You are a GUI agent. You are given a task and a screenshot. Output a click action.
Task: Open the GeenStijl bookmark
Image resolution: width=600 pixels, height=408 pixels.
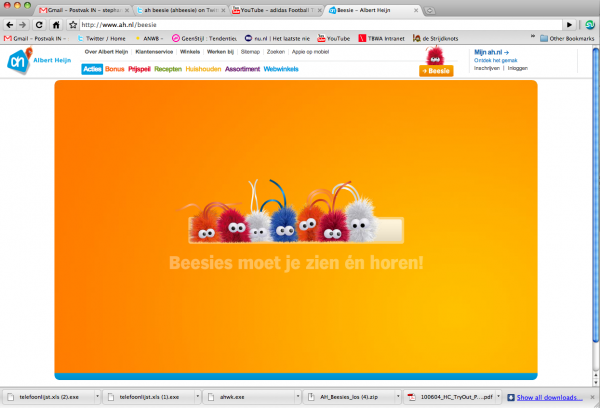click(204, 38)
